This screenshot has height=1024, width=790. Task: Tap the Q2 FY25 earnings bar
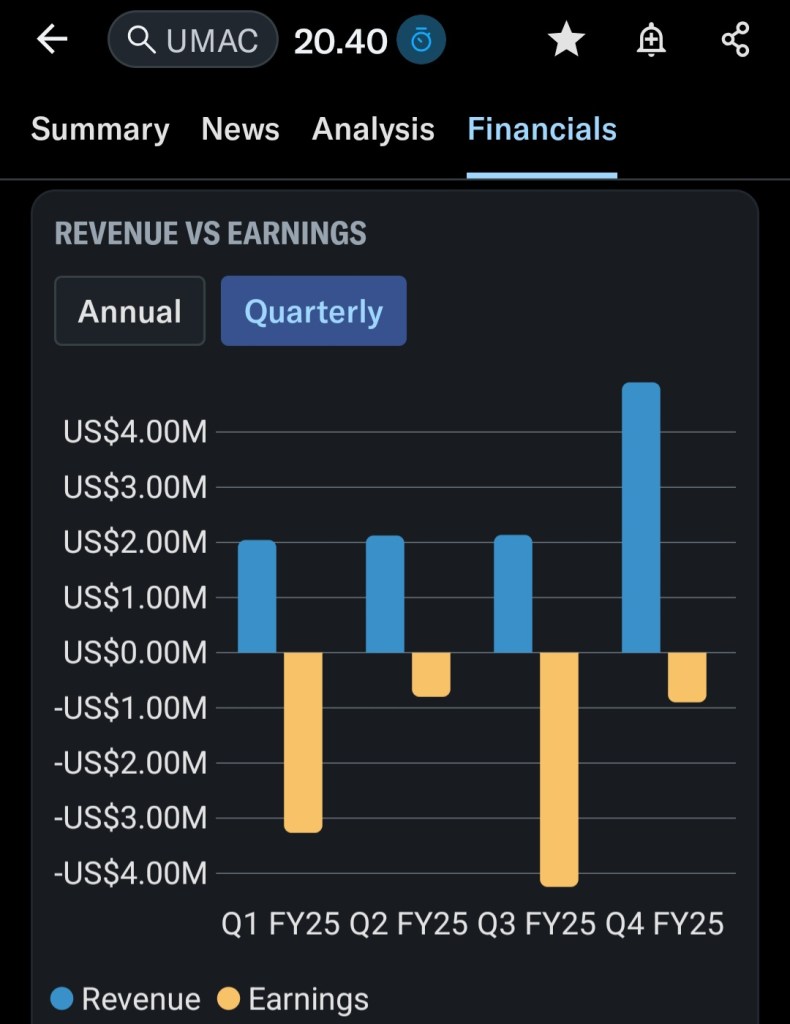(431, 674)
